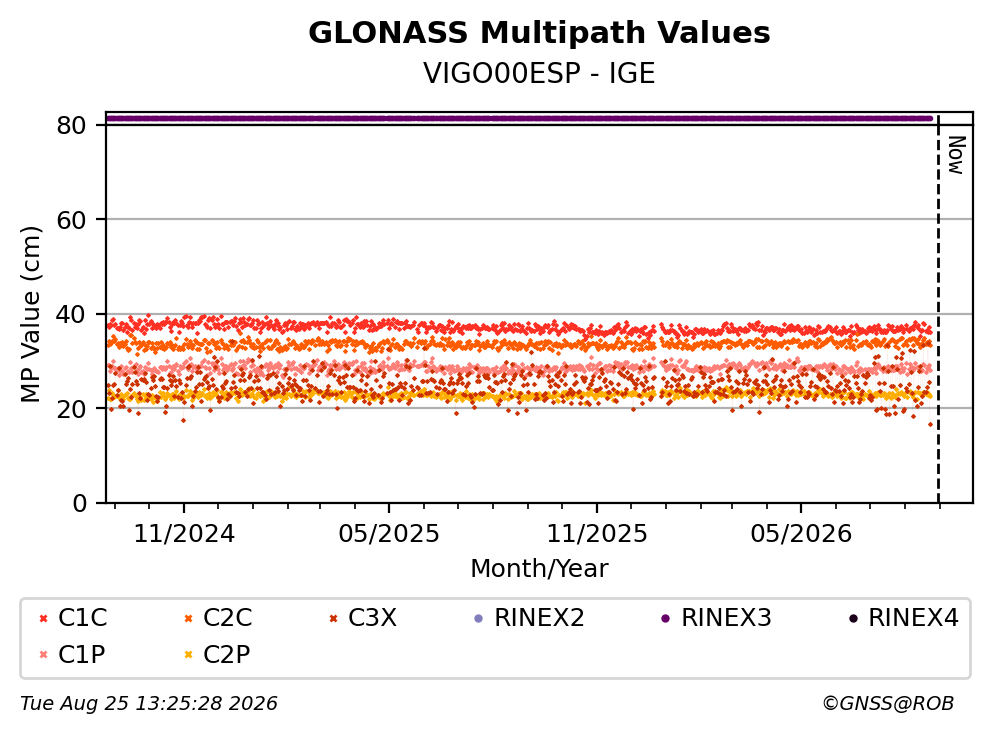Select the C1C legend label

82,617
